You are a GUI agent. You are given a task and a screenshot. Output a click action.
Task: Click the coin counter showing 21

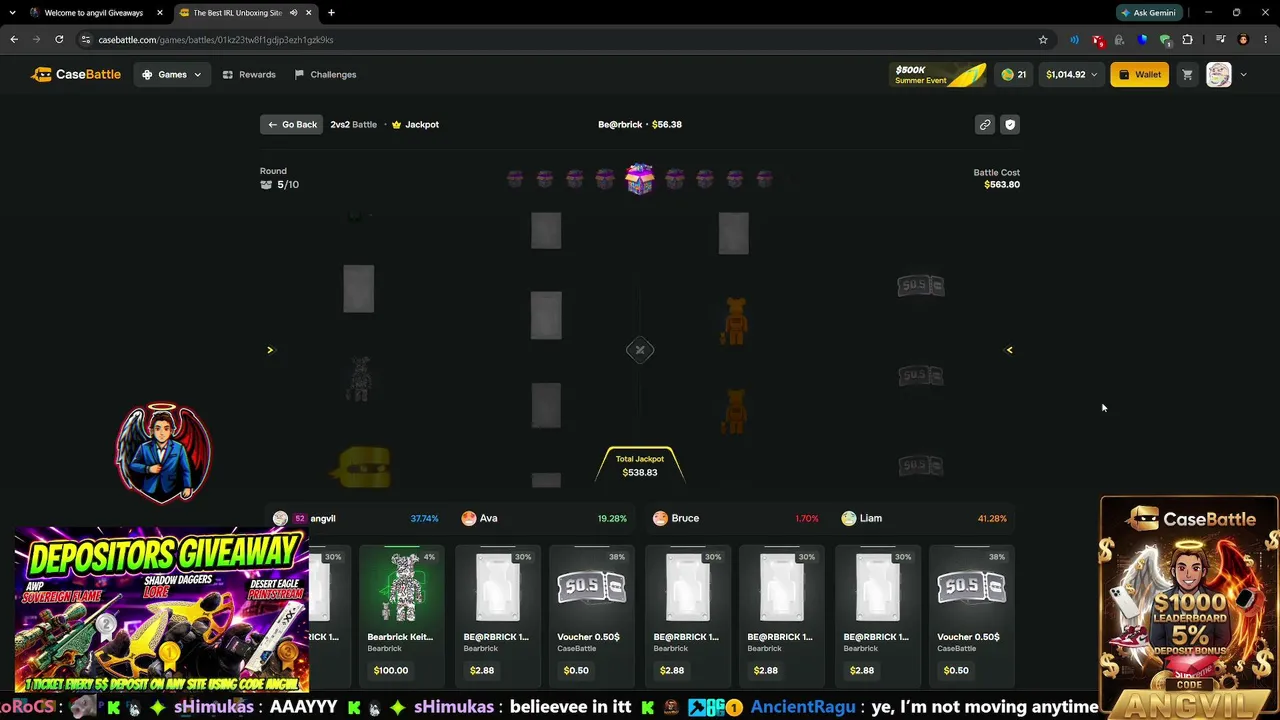click(1014, 74)
